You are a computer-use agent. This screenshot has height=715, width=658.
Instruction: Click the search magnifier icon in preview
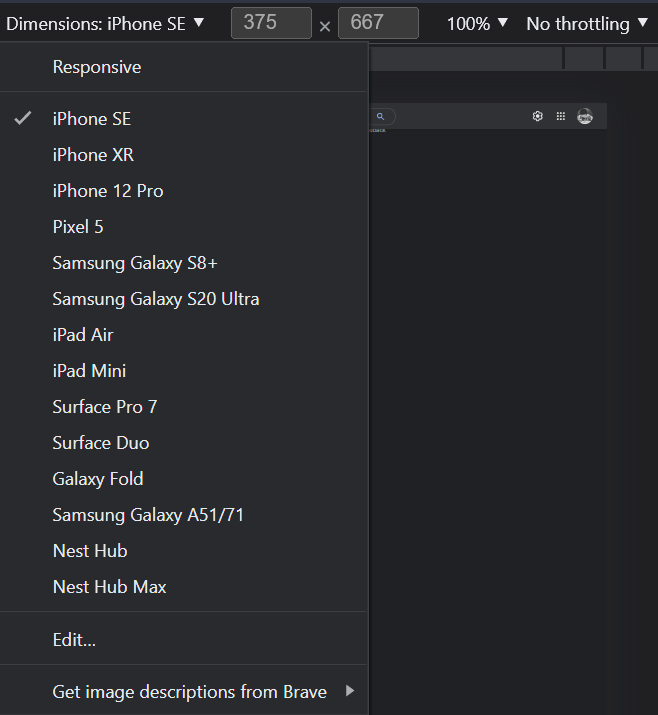tap(380, 117)
